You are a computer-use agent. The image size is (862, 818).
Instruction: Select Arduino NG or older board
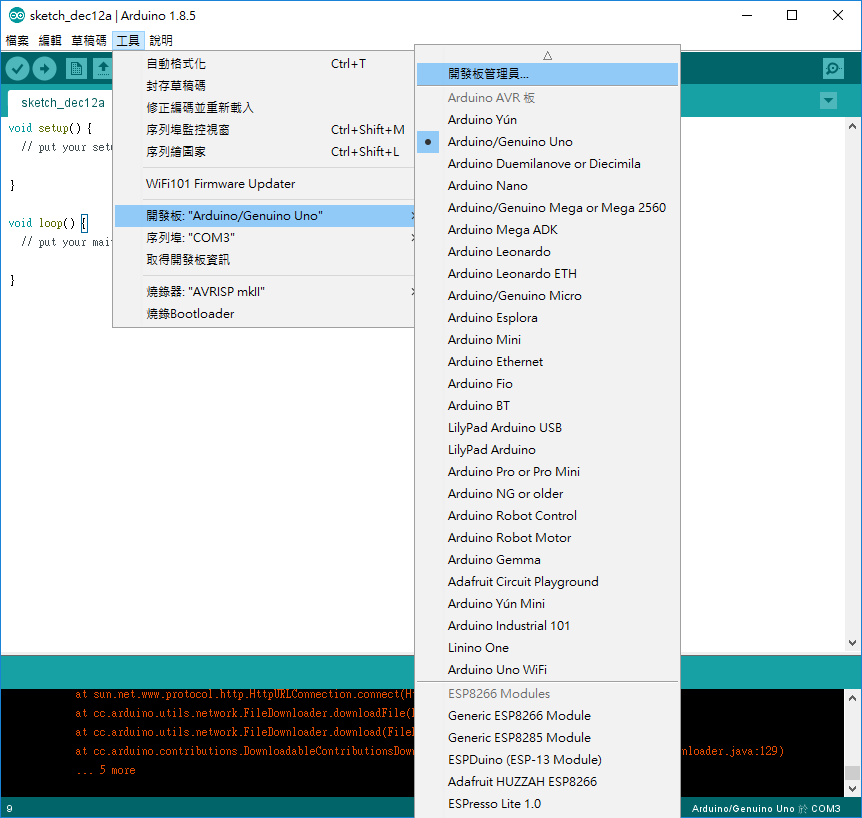[548, 494]
